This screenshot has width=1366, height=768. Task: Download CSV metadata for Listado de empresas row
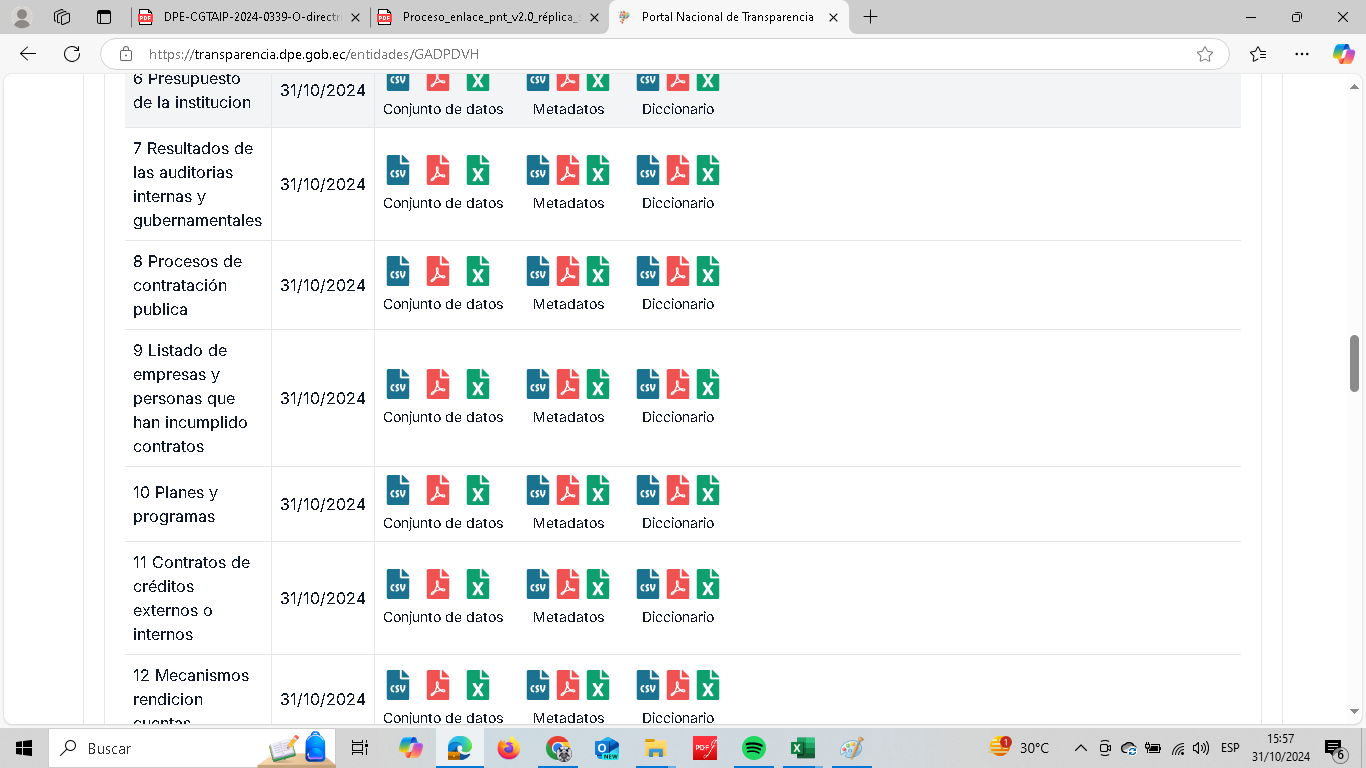point(538,385)
